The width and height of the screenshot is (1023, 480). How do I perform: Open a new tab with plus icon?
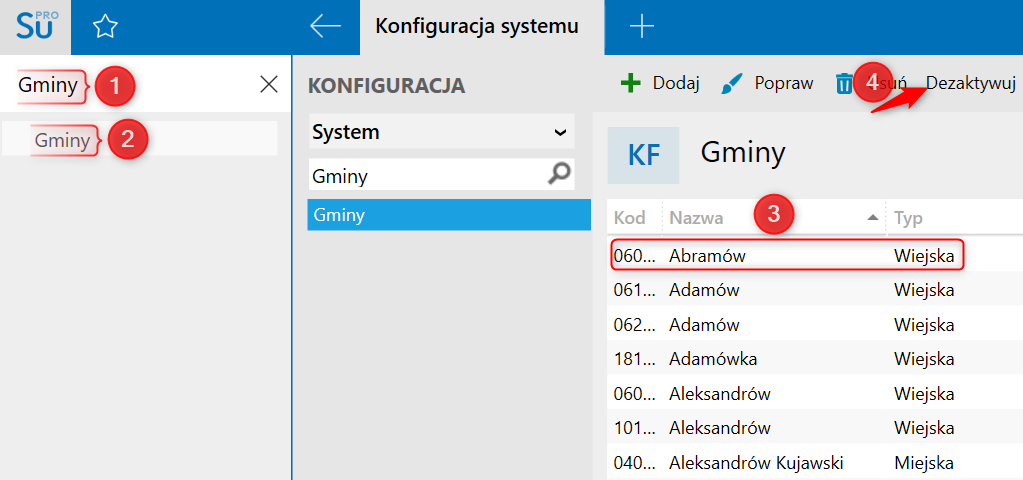click(x=641, y=27)
